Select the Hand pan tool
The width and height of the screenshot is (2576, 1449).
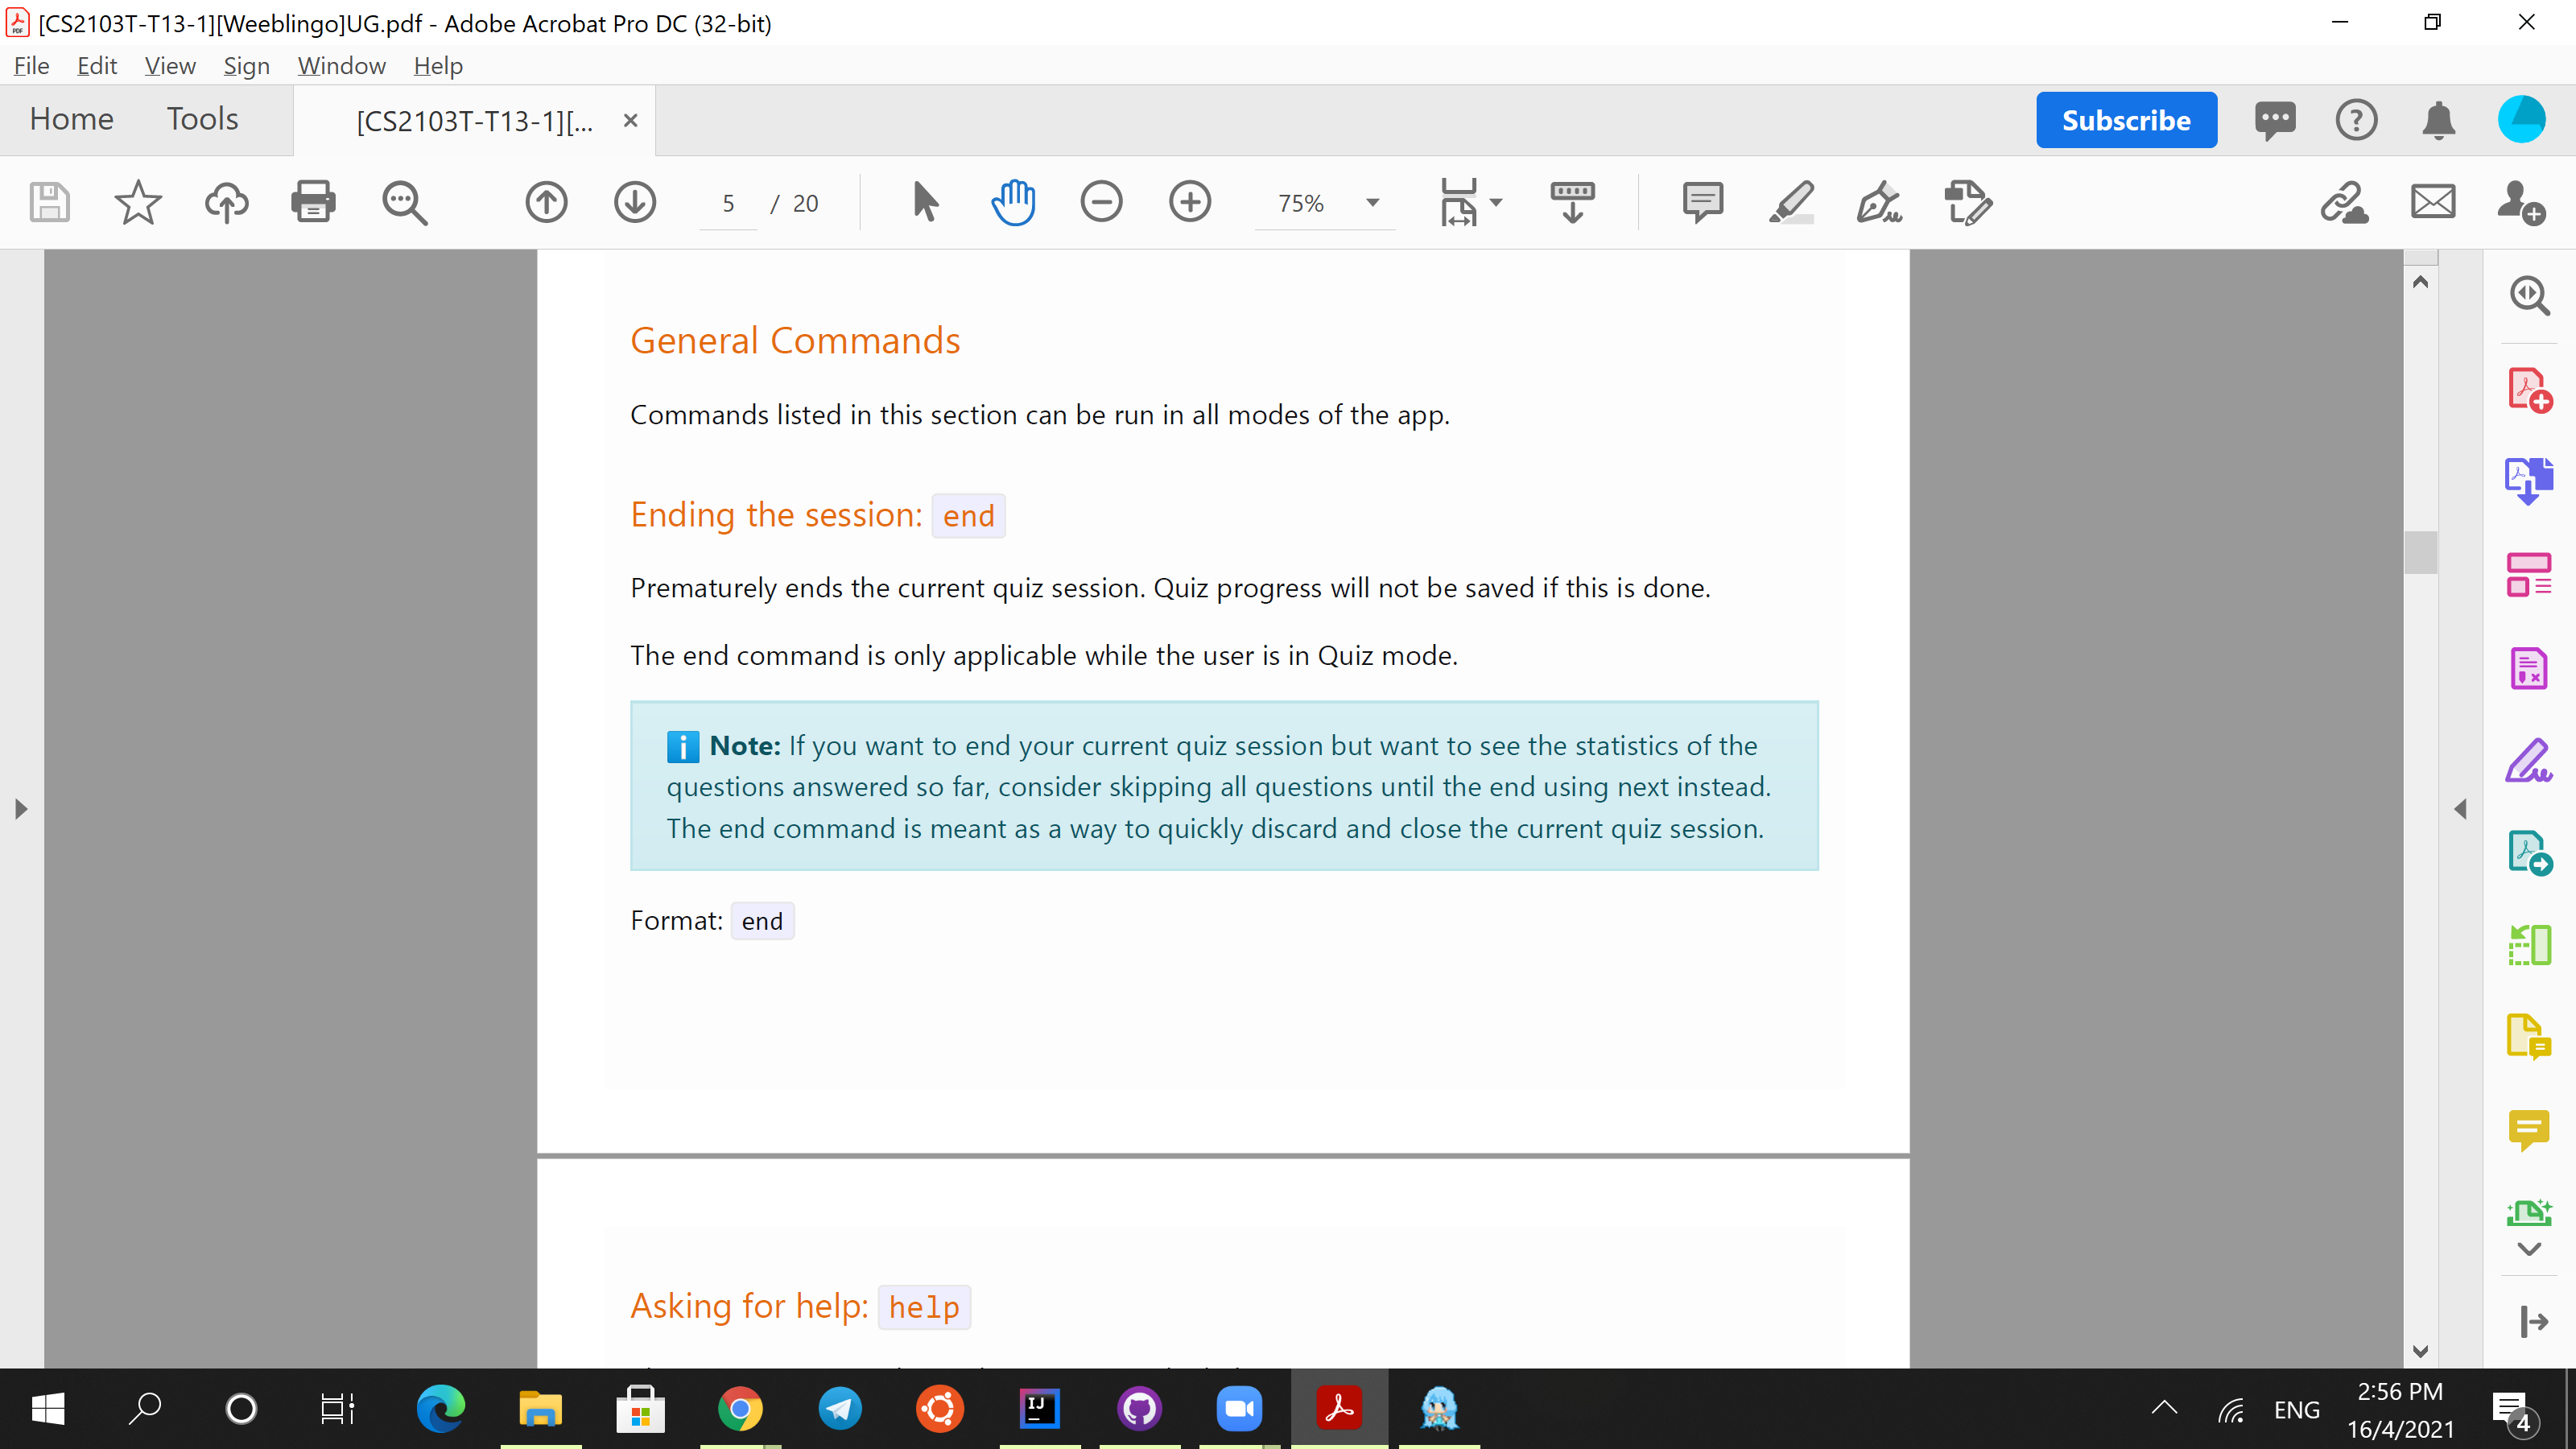pyautogui.click(x=1013, y=203)
